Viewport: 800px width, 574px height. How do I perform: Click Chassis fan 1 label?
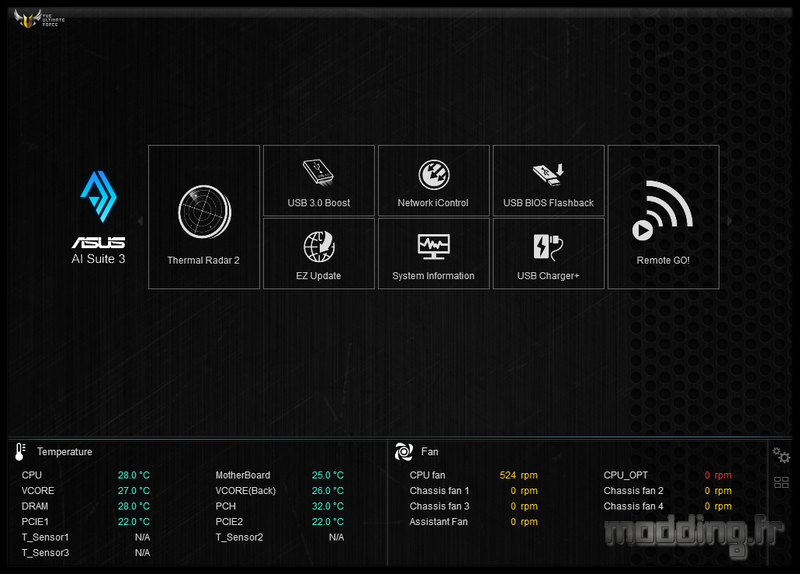[439, 490]
